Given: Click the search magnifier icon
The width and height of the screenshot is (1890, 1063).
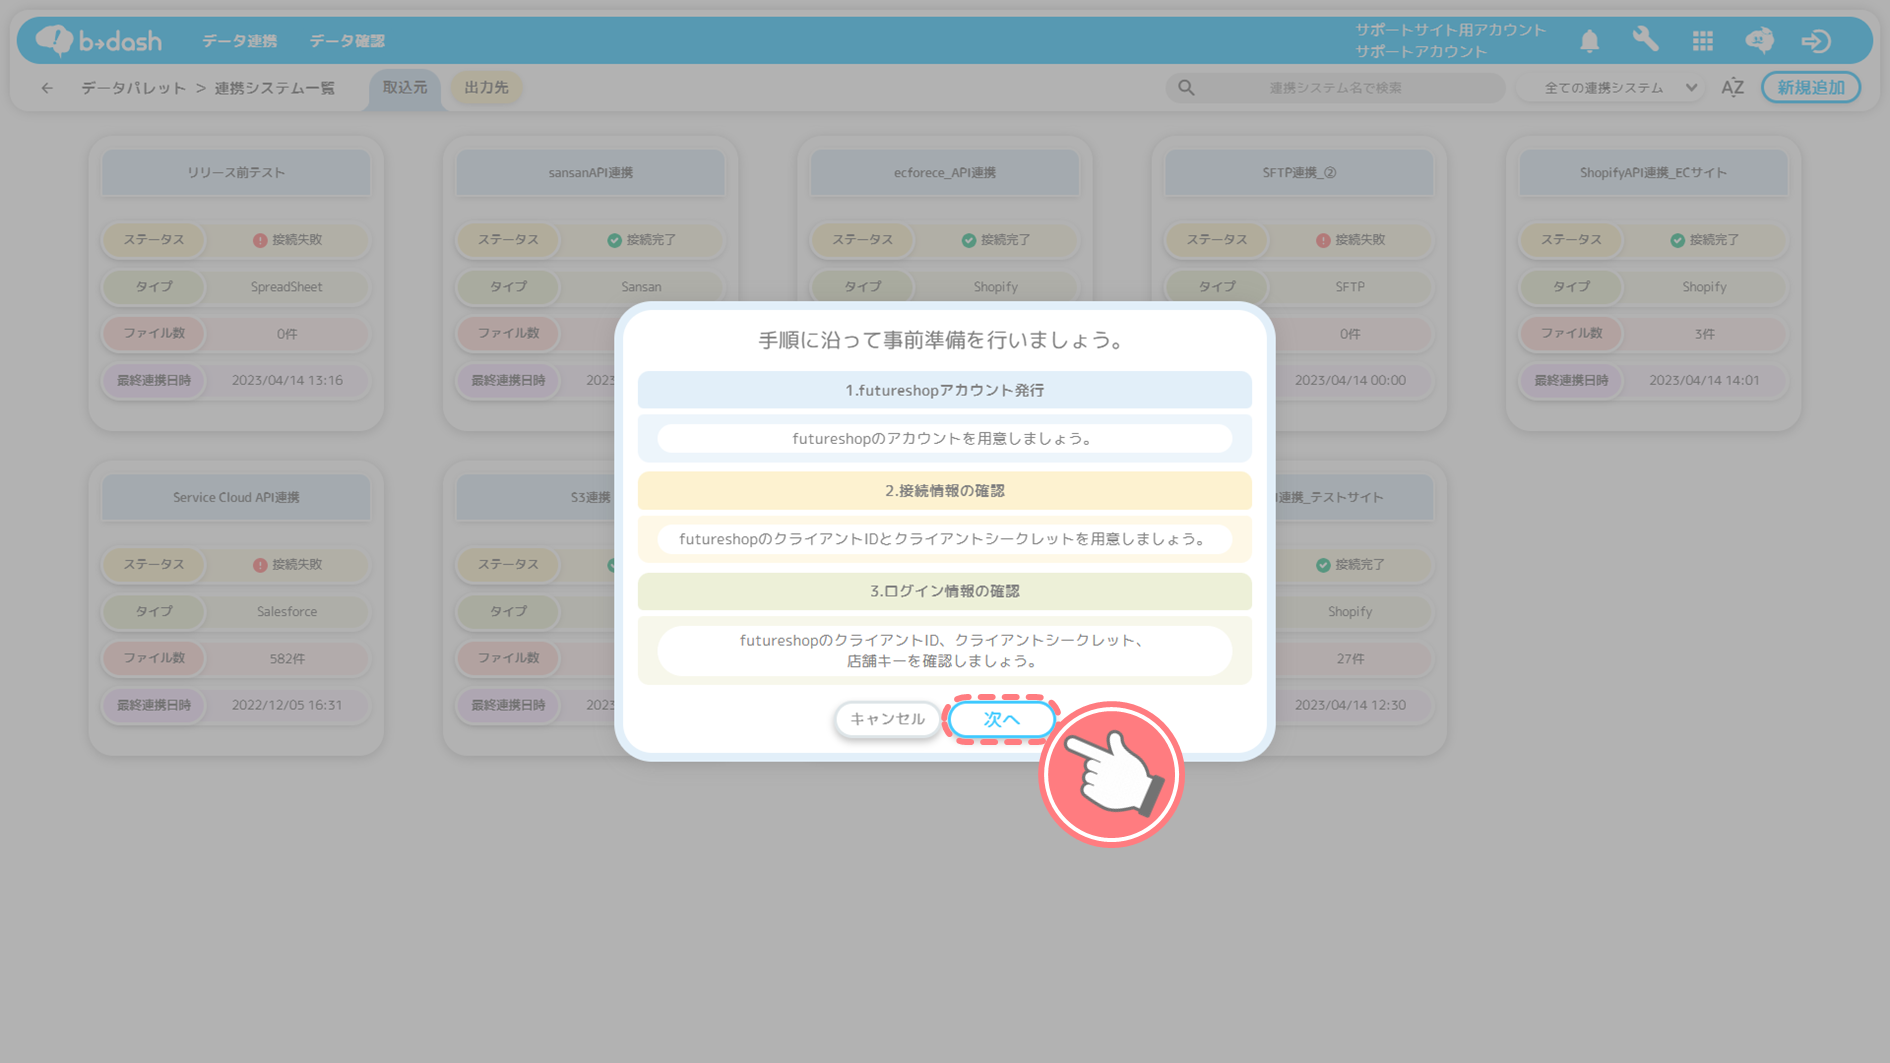Looking at the screenshot, I should [x=1186, y=88].
